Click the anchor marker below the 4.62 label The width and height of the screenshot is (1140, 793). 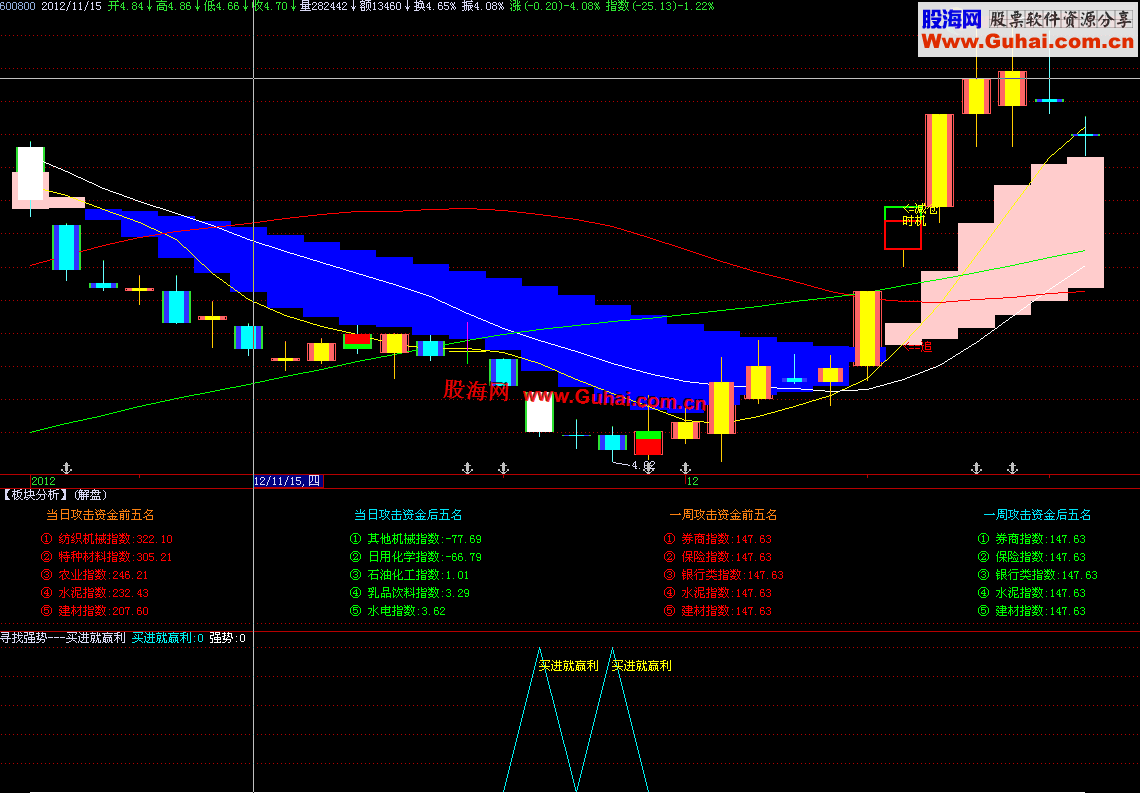point(649,468)
